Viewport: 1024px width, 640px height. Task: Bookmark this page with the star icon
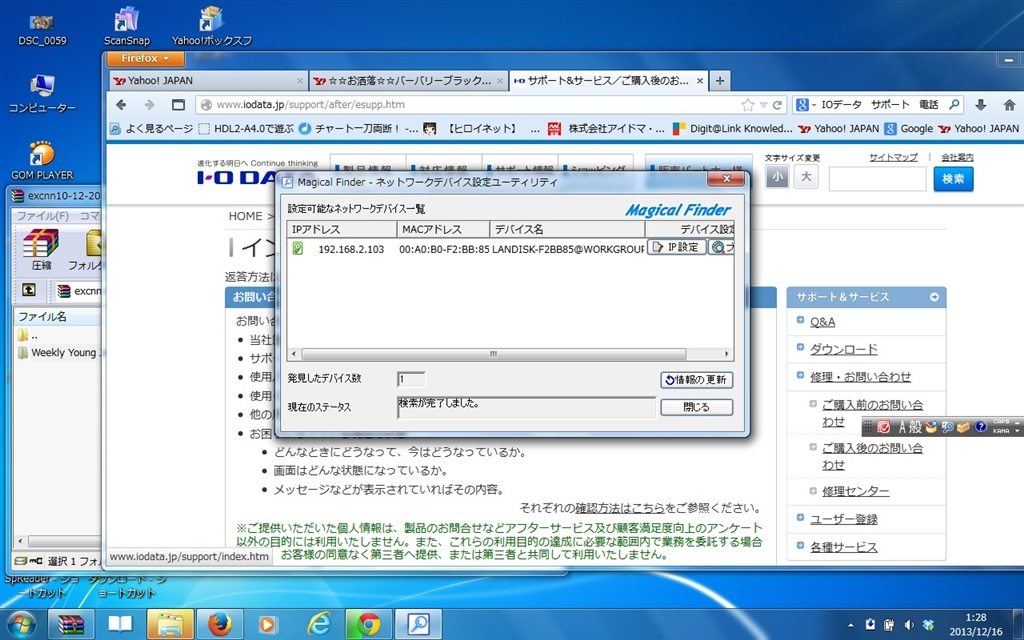pyautogui.click(x=748, y=104)
